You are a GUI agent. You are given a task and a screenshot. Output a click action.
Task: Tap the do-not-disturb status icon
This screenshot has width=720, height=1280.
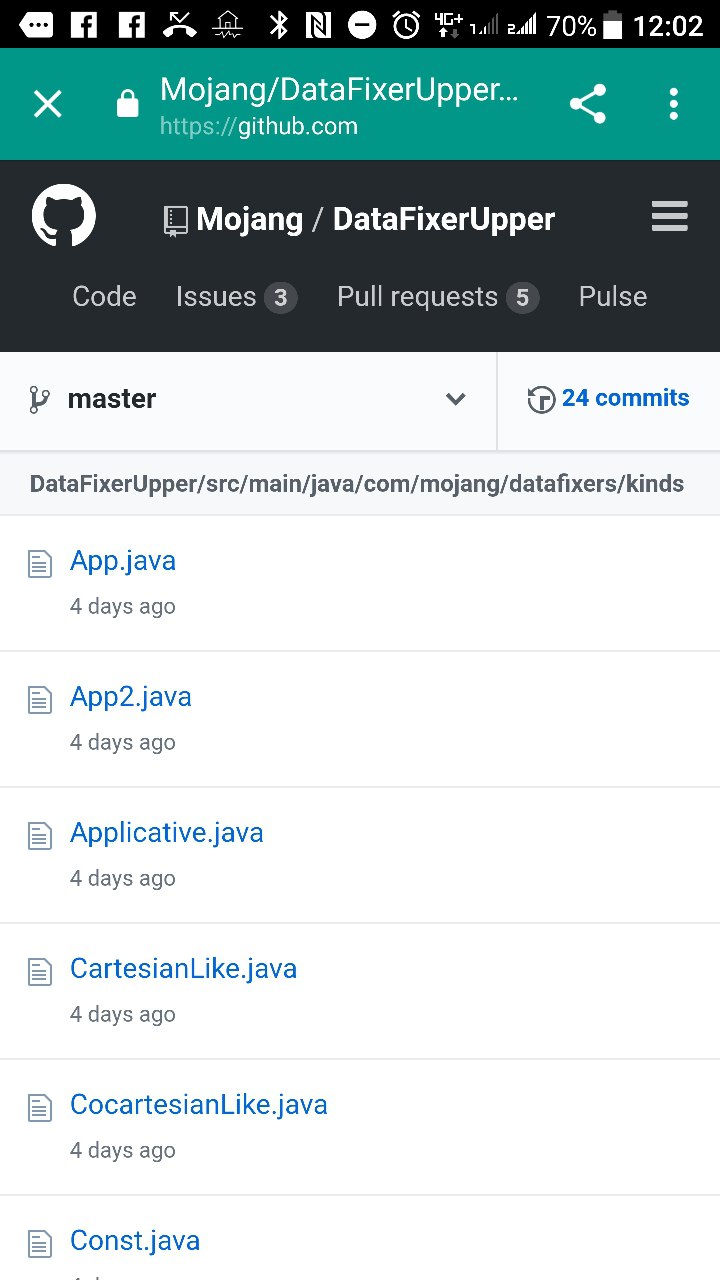pyautogui.click(x=362, y=25)
